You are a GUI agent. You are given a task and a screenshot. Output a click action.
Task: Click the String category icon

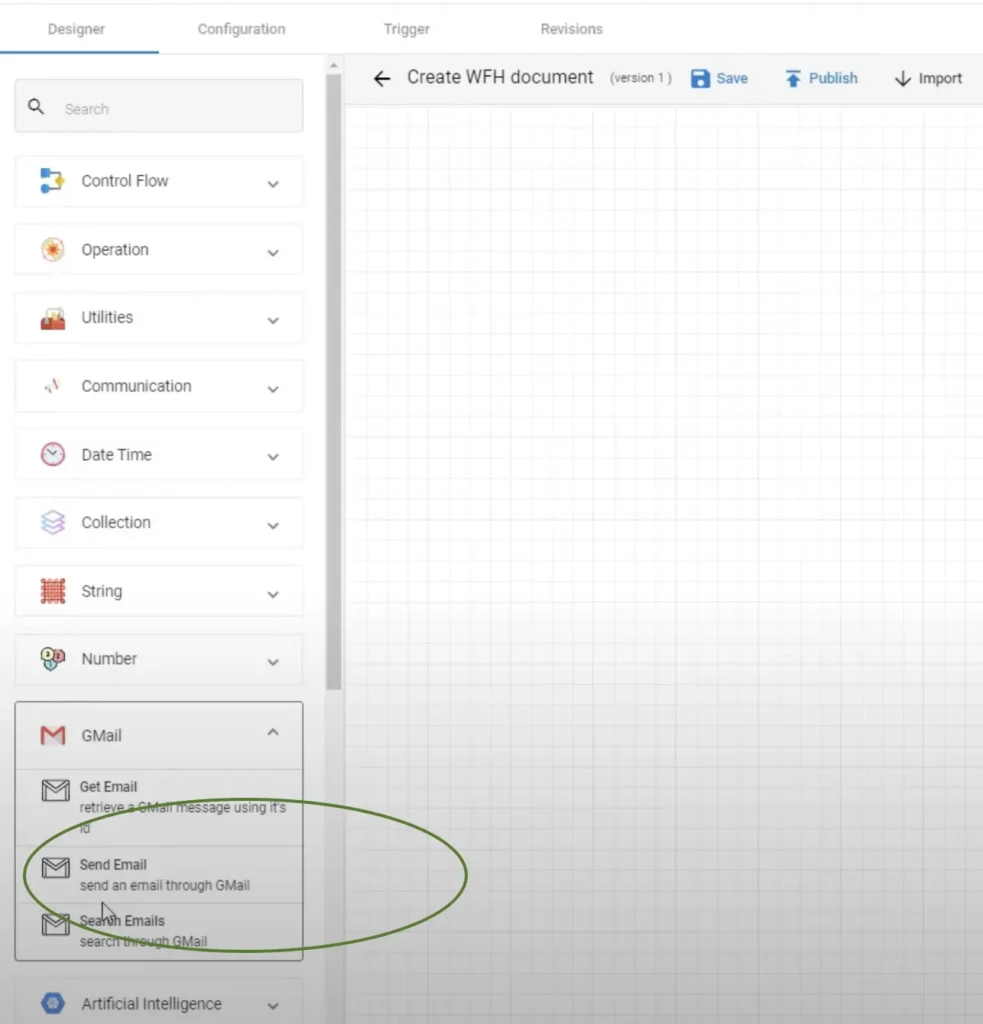52,591
